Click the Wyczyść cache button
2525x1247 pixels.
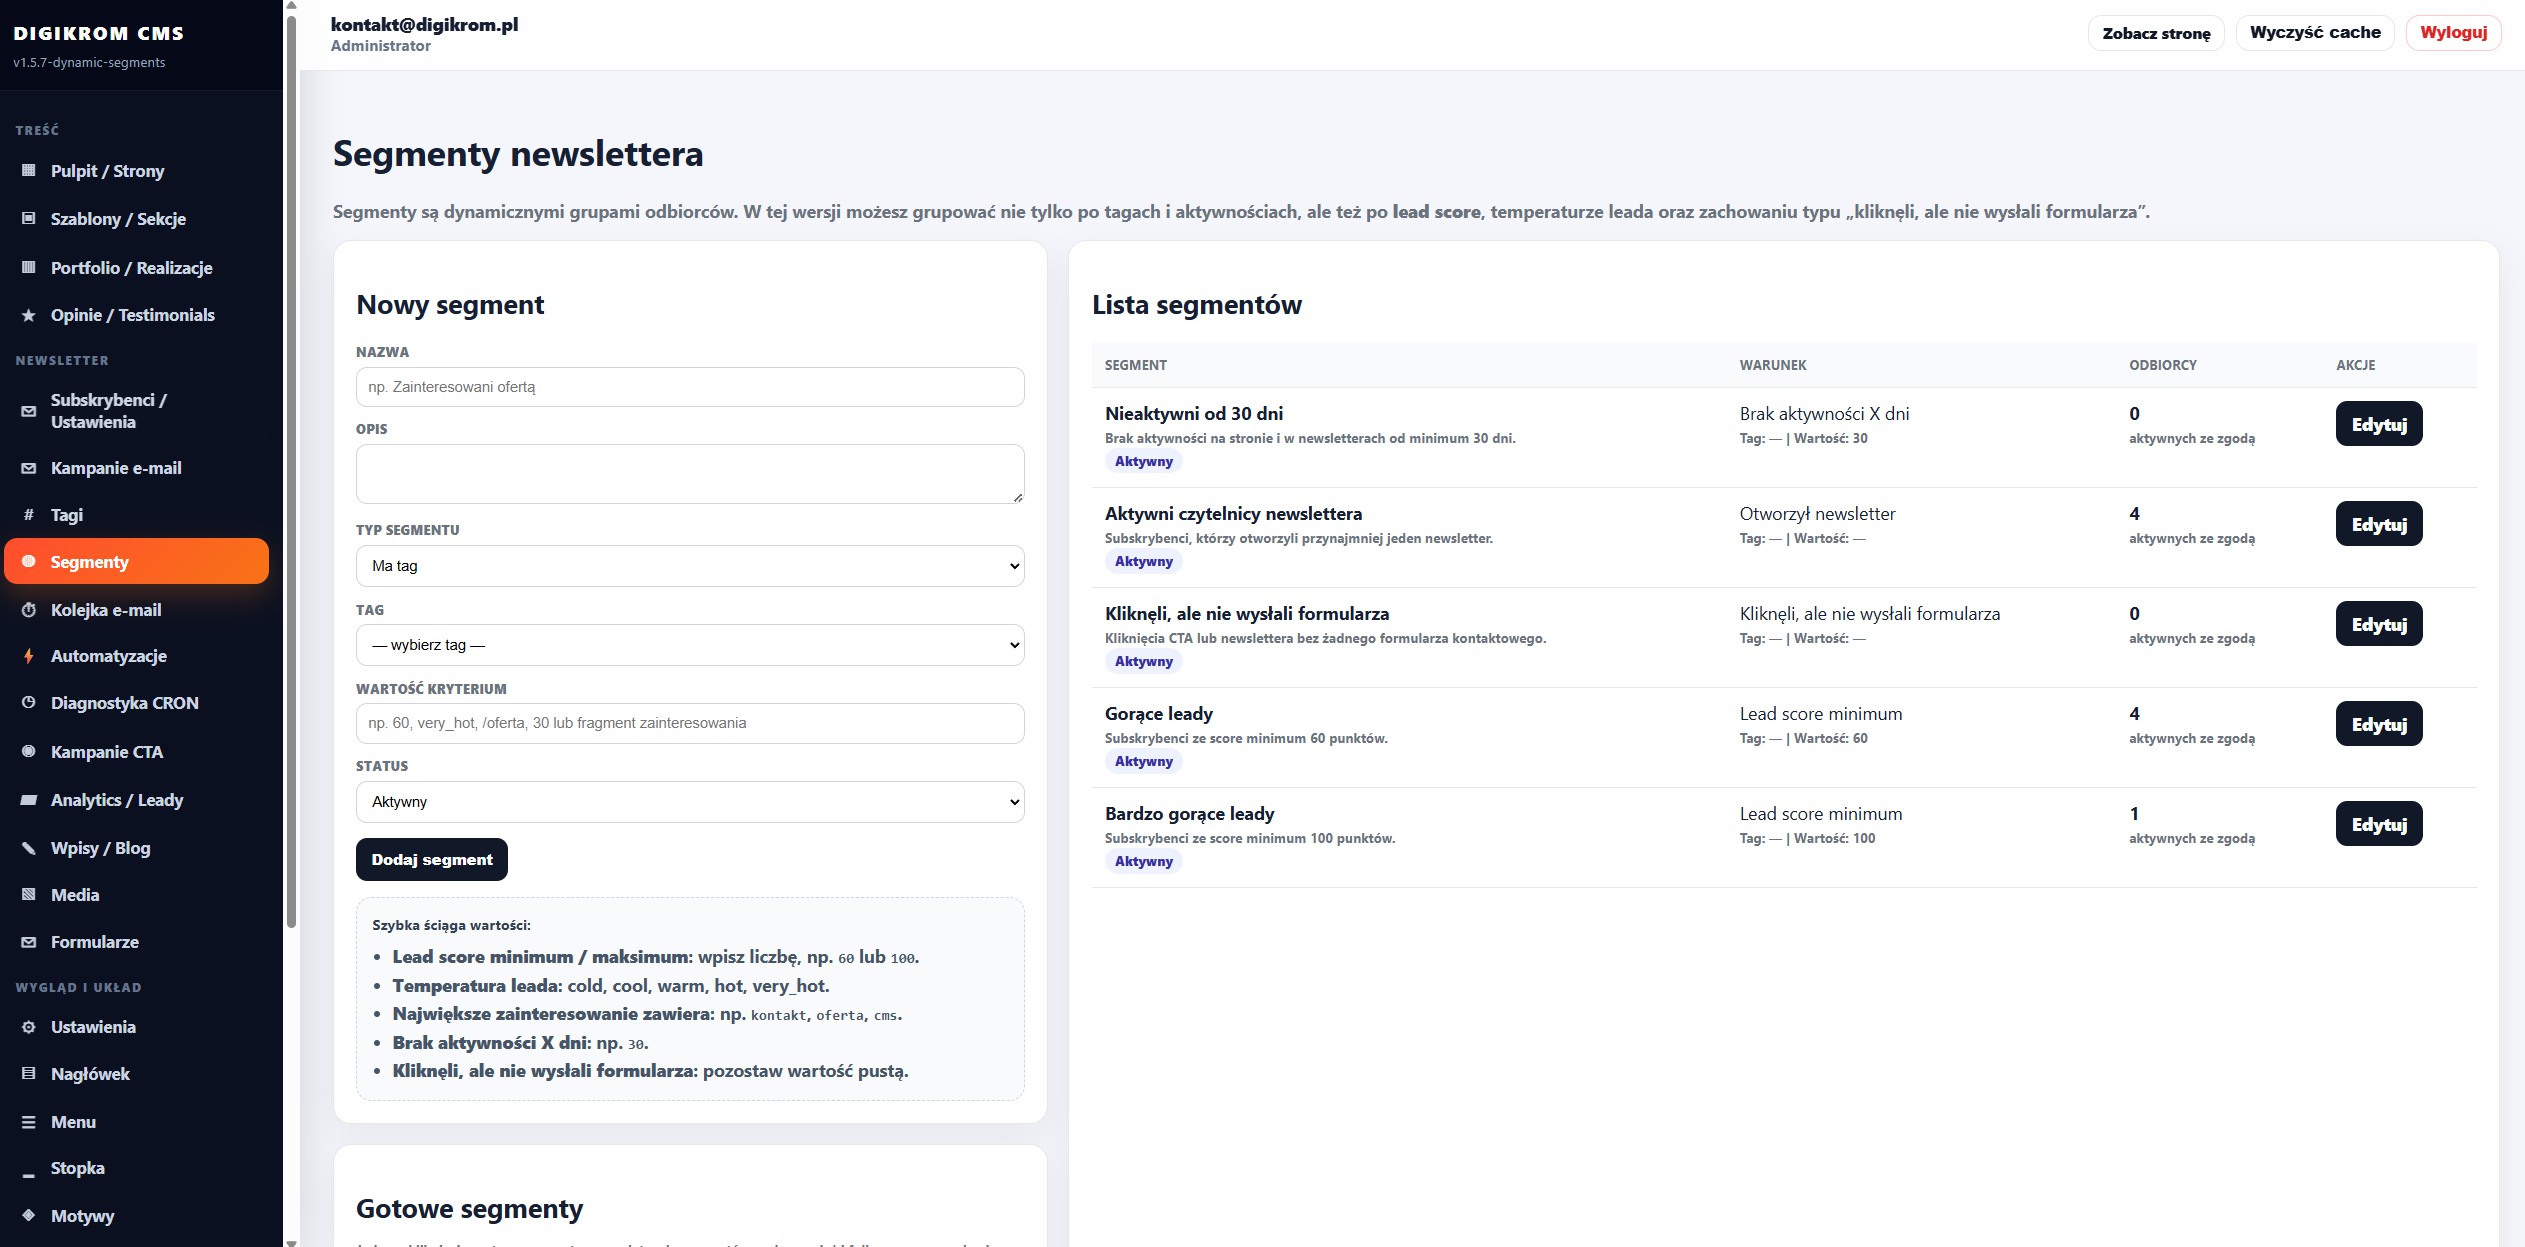2315,32
